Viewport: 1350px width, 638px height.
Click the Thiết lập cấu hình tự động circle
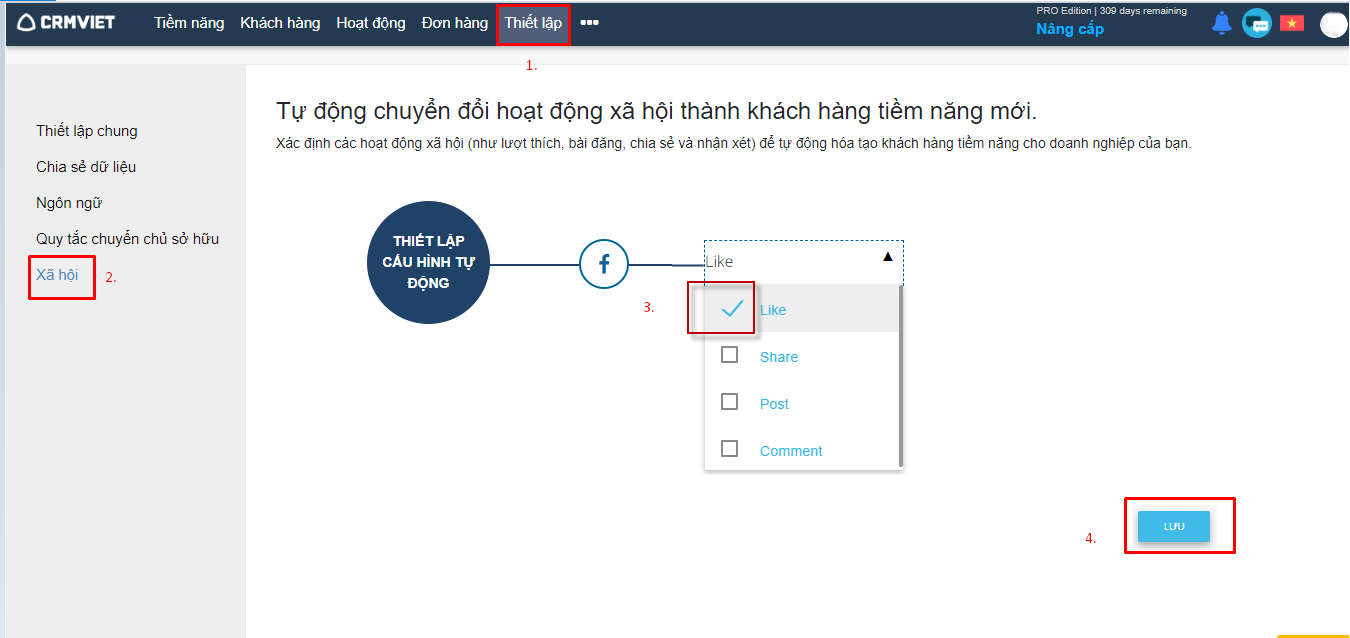(428, 263)
